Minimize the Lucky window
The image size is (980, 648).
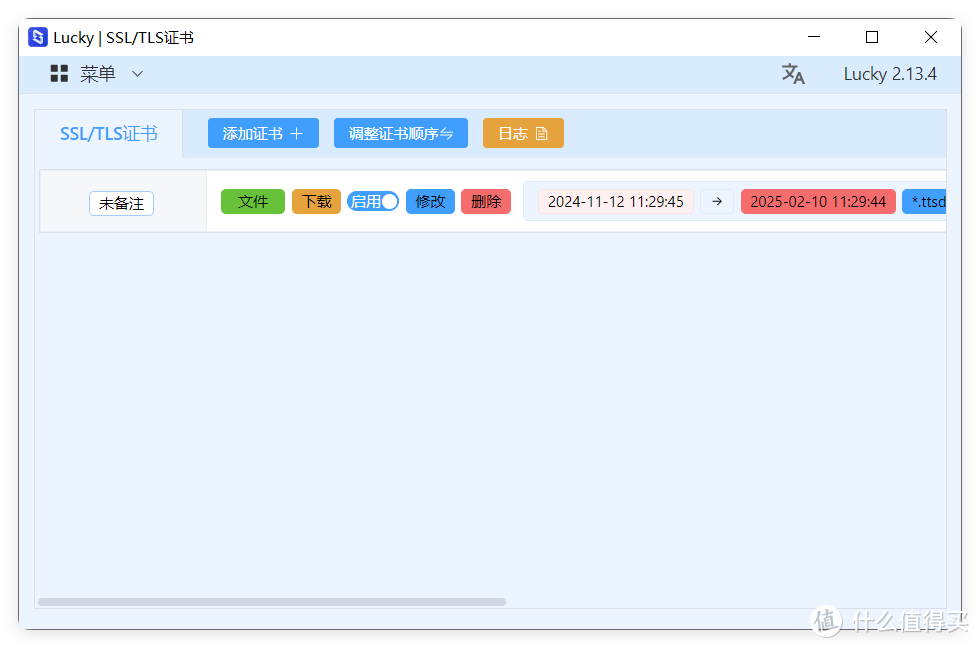(814, 37)
